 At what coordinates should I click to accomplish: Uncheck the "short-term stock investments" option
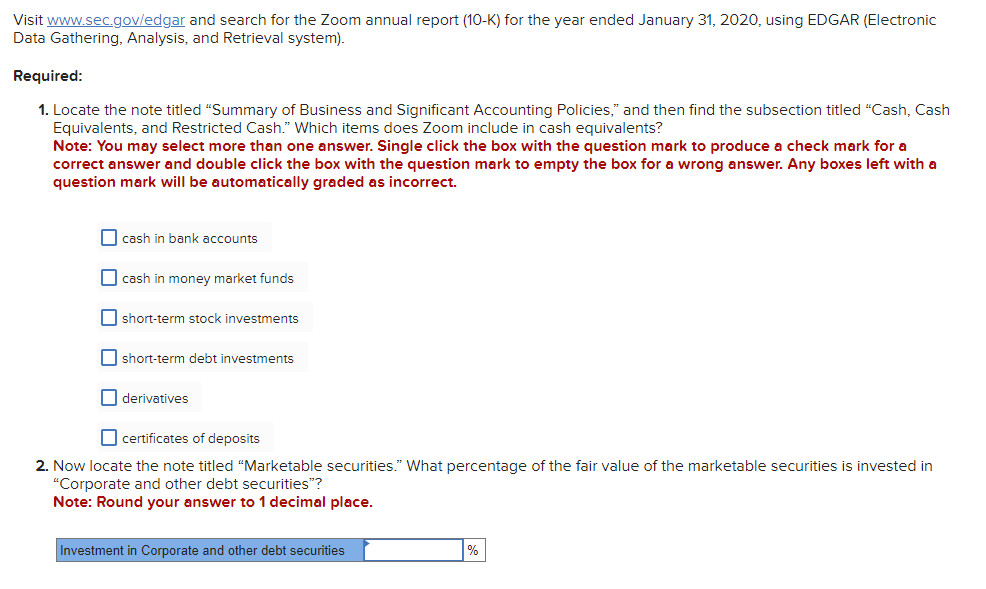click(x=108, y=317)
